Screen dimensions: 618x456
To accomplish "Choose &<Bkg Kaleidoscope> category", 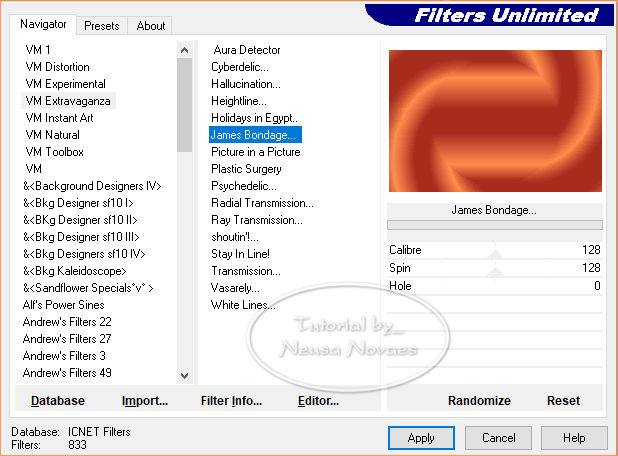I will [74, 271].
